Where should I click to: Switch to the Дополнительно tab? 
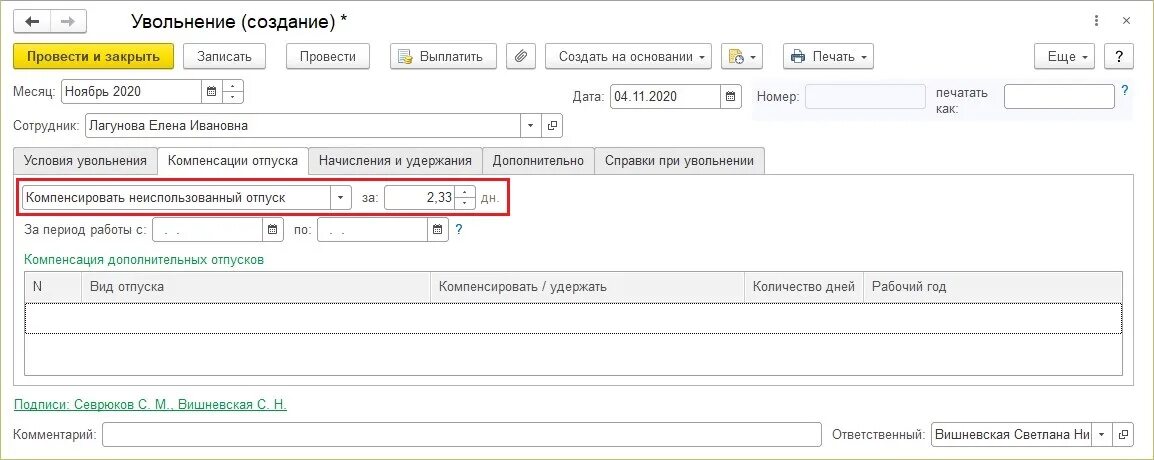point(538,160)
